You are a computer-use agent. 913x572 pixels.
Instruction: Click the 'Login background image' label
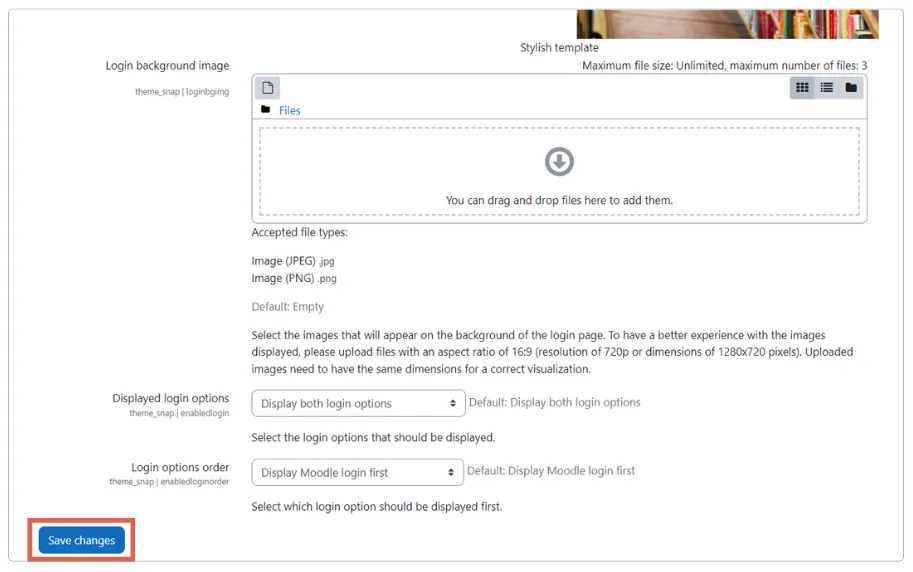click(167, 66)
